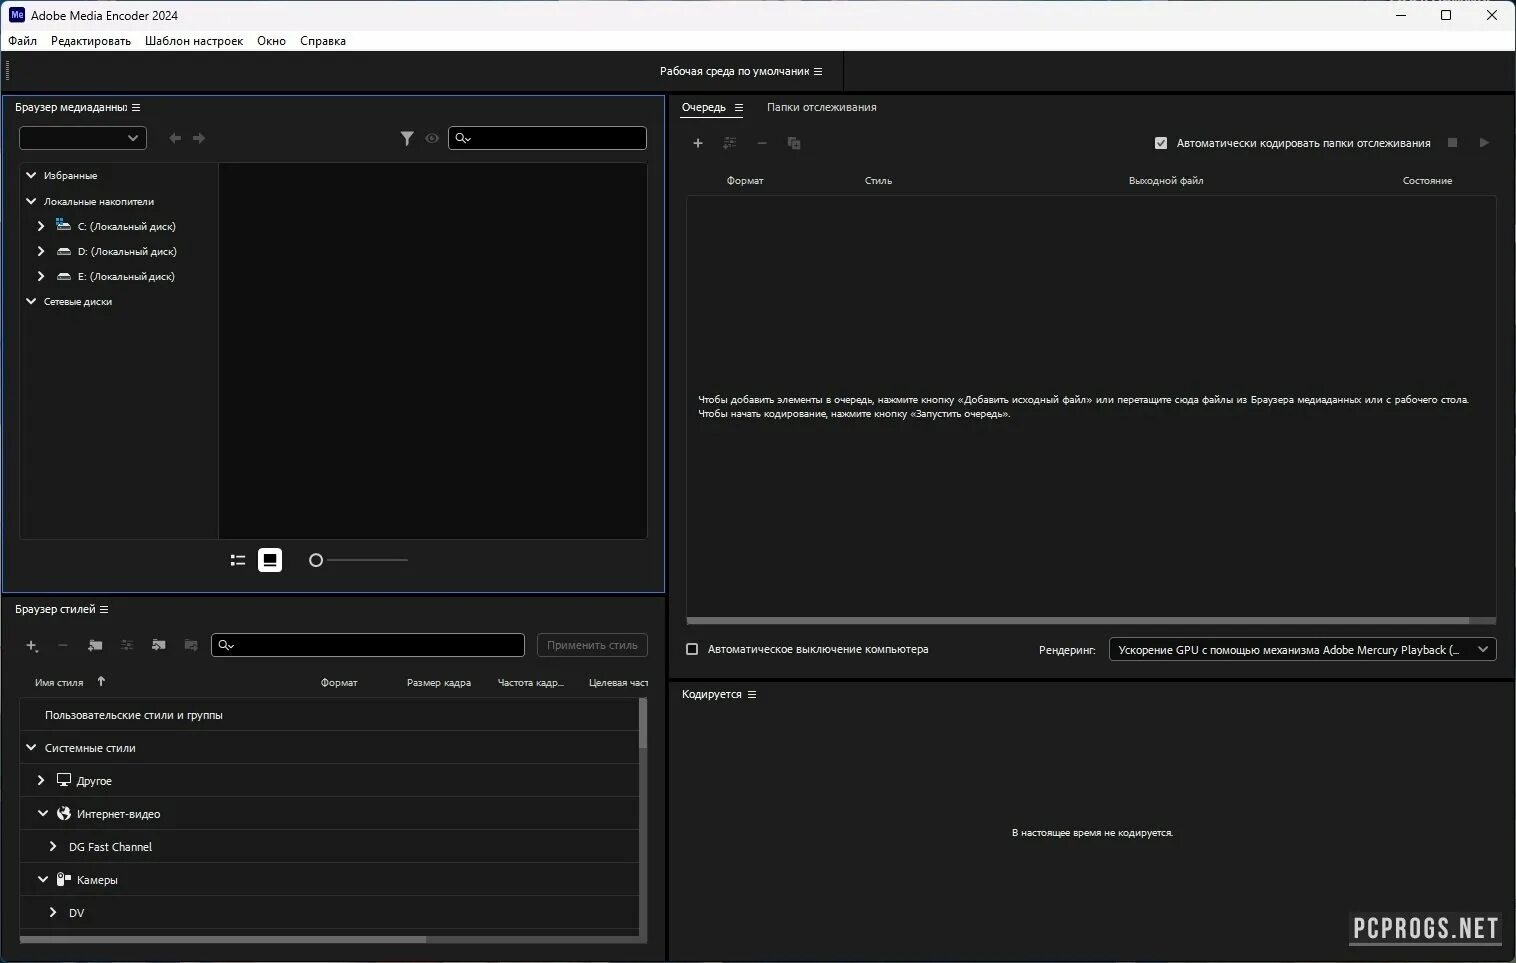The height and width of the screenshot is (963, 1516).
Task: Switch Media Browser to list view
Action: coord(238,560)
